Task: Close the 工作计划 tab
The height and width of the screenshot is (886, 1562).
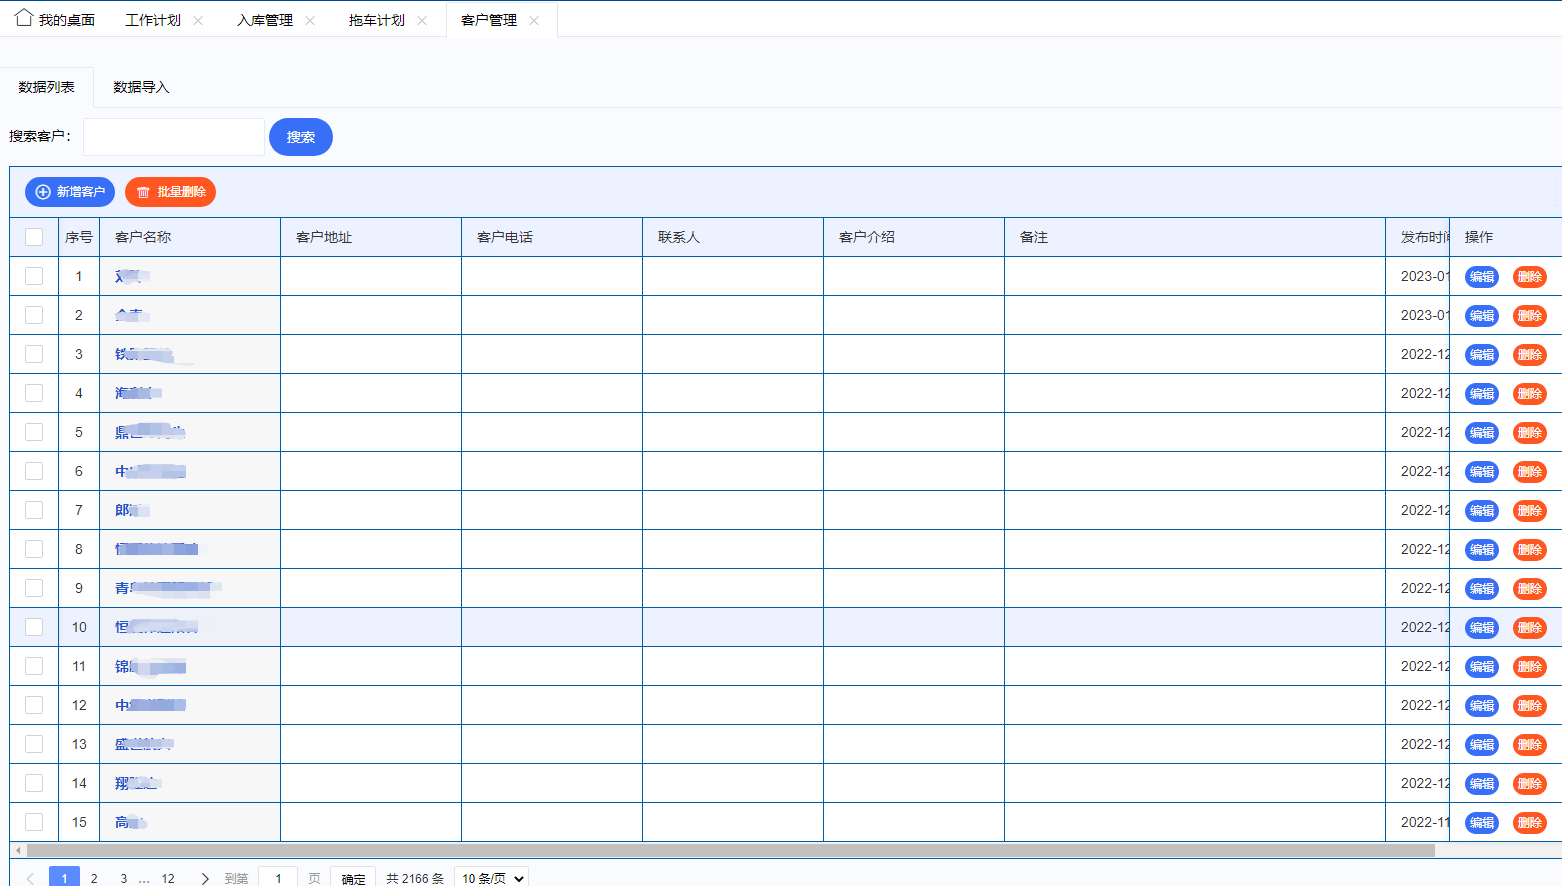Action: pos(198,21)
